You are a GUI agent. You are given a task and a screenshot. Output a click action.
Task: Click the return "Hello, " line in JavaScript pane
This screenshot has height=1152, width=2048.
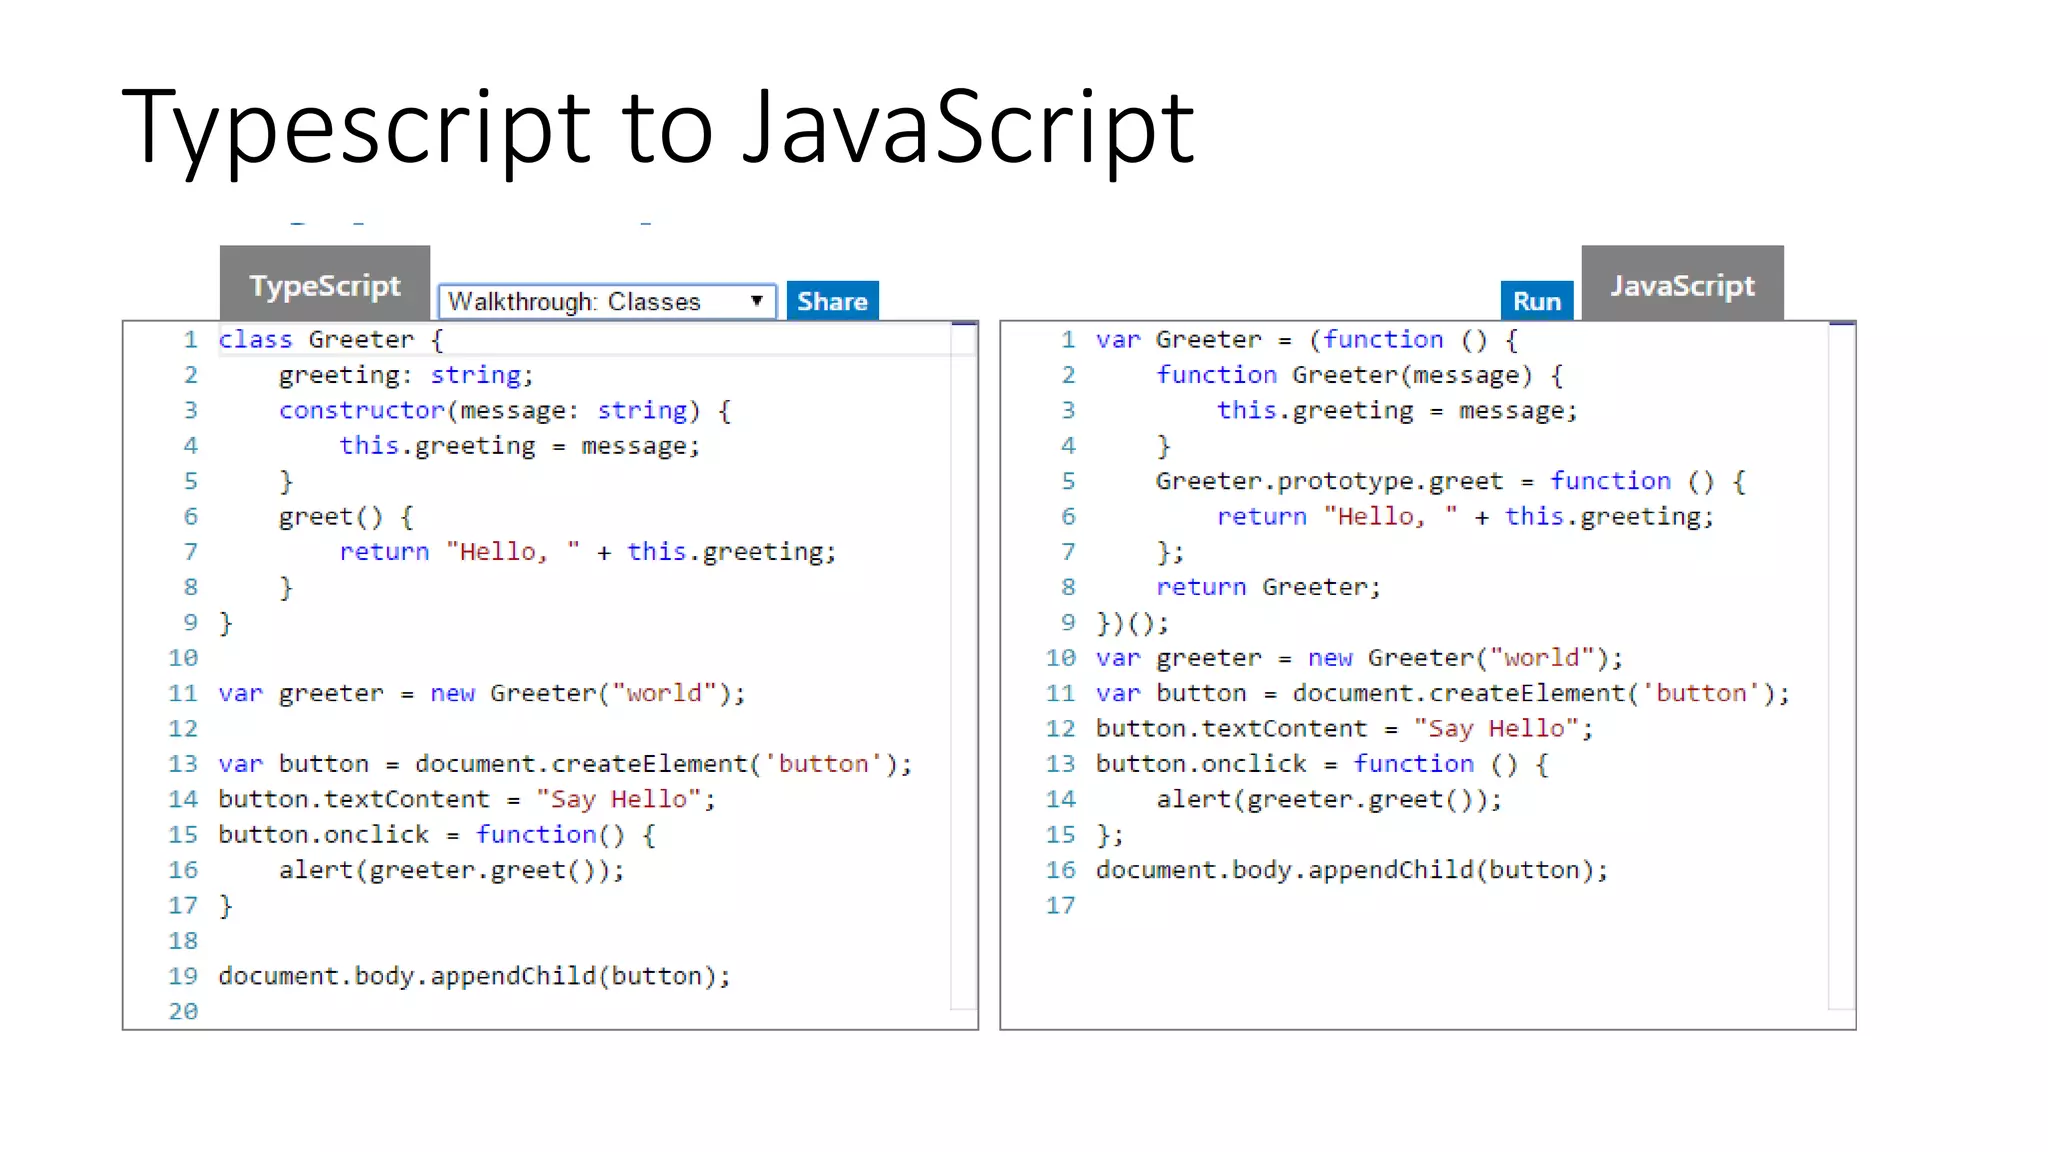point(1465,517)
